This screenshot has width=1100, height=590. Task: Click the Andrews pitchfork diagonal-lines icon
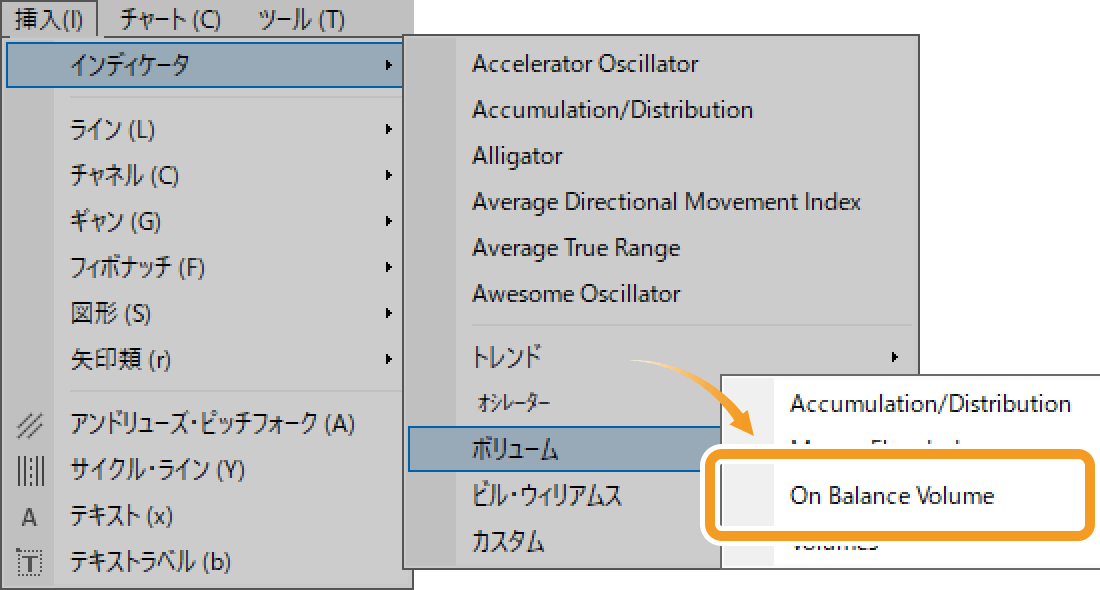pyautogui.click(x=29, y=424)
